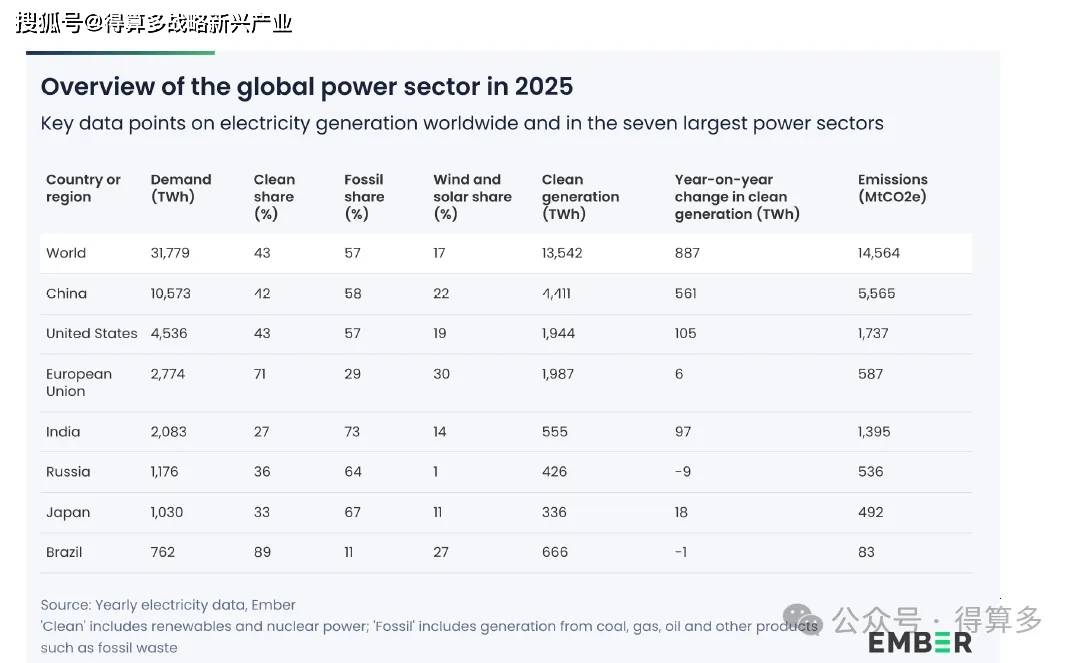Click the Sohu account watermark text
The height and width of the screenshot is (663, 1076).
click(x=154, y=23)
